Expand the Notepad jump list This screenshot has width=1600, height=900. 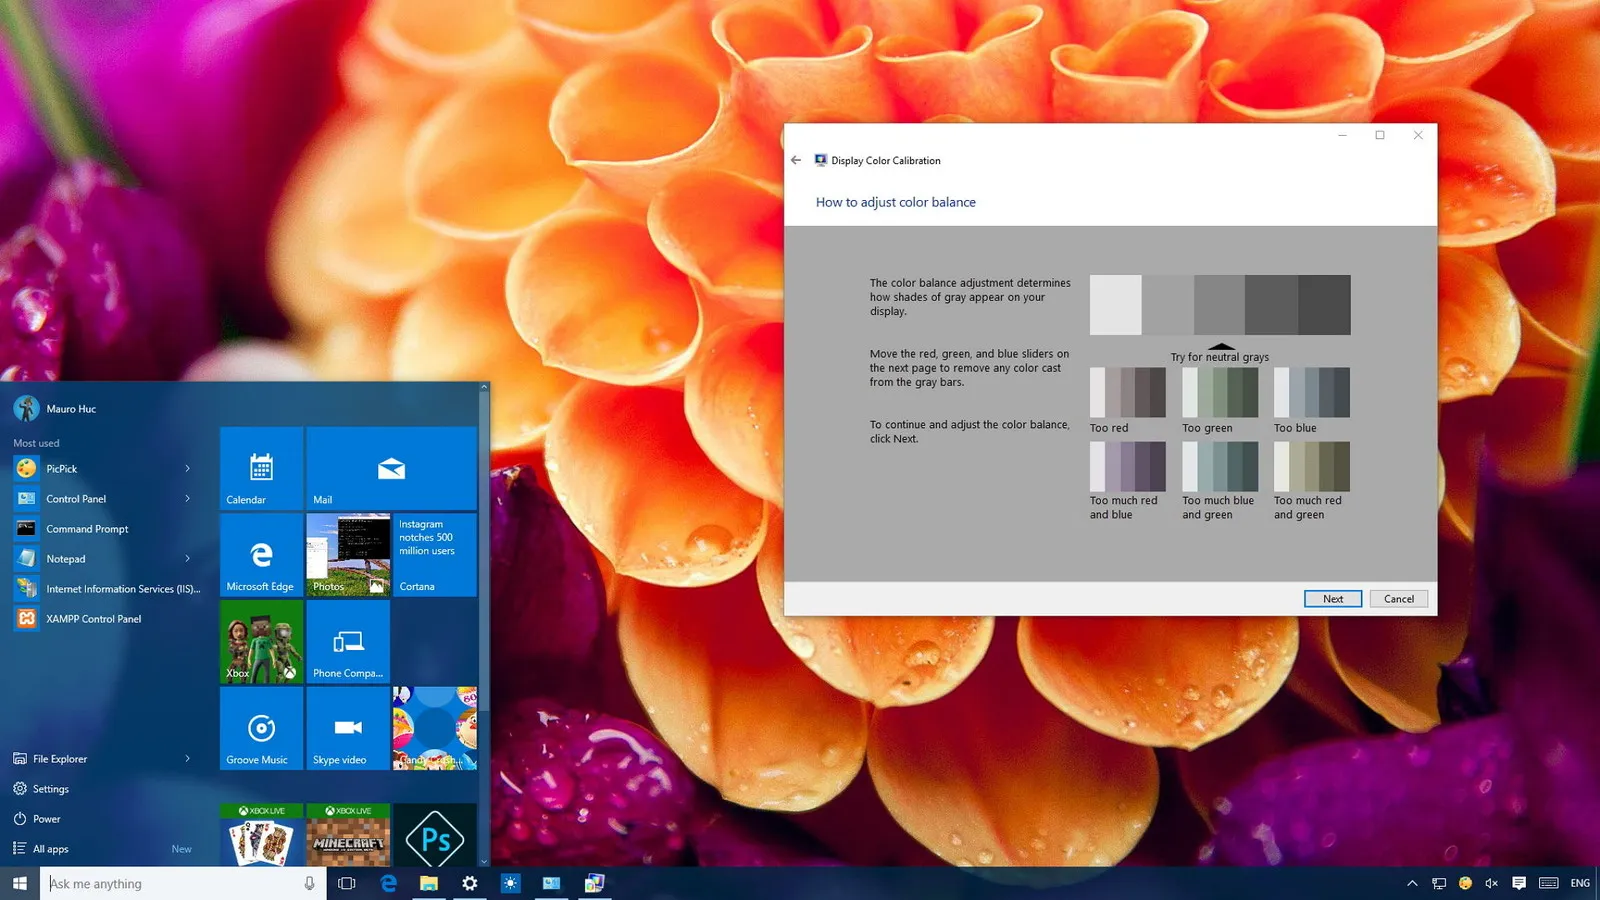pos(188,558)
